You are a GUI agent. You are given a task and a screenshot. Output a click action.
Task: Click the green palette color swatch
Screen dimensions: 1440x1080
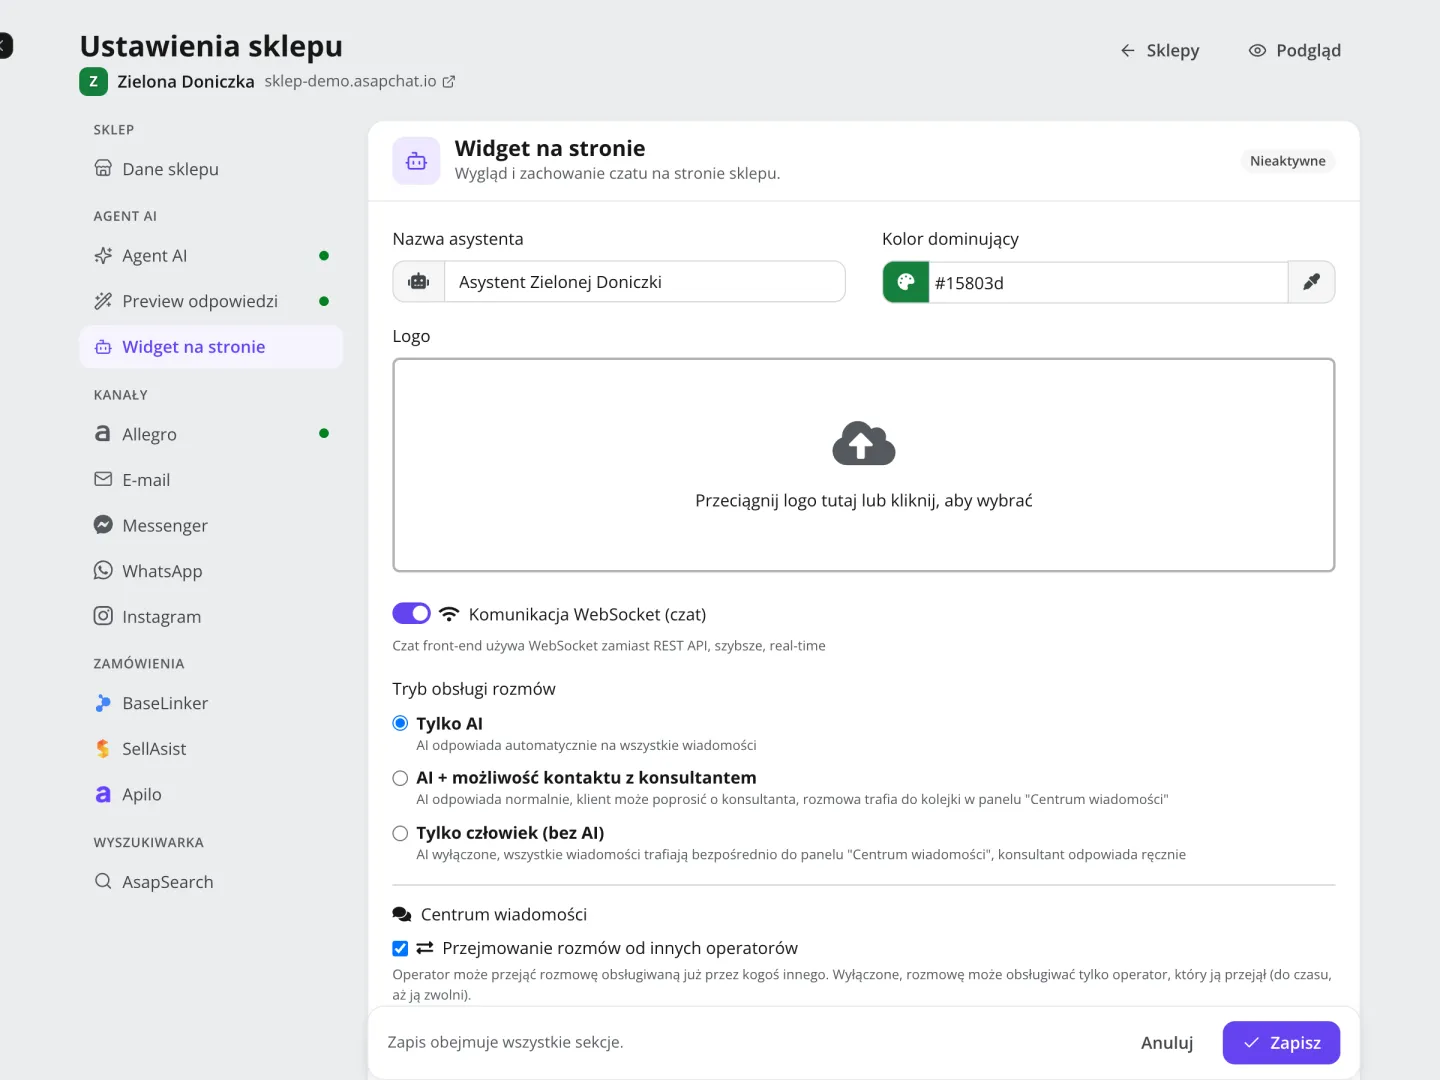[x=906, y=282]
